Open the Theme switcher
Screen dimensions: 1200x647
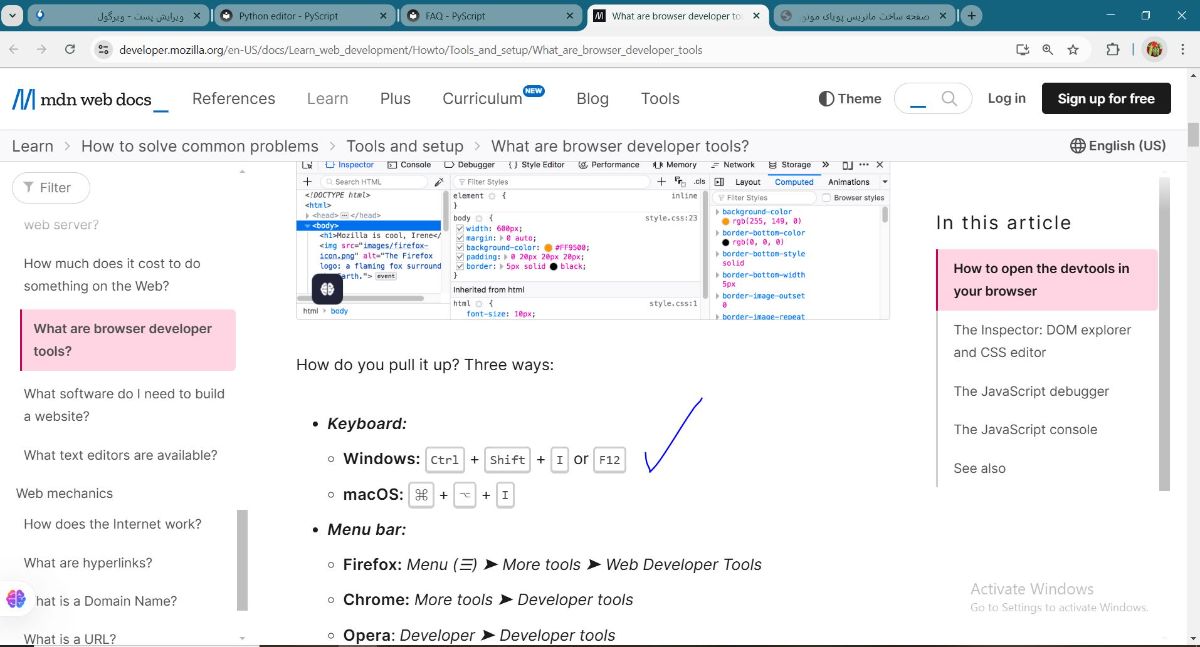(850, 98)
